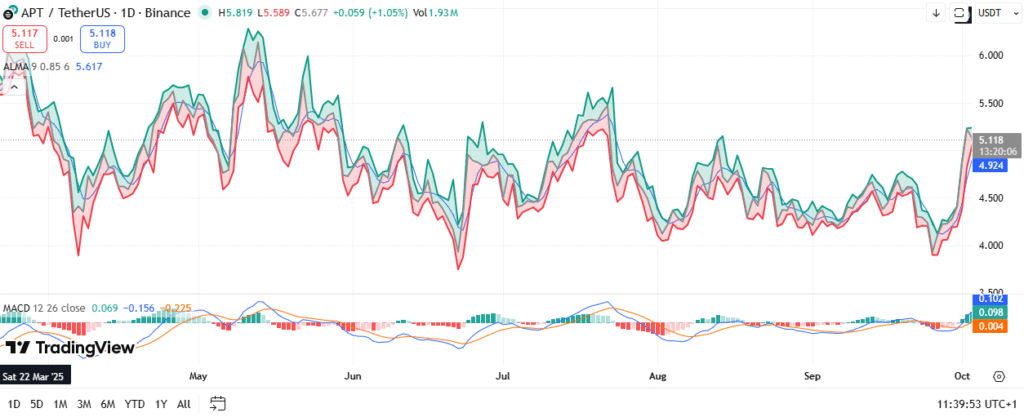Open chart settings gear on time axis
Screen dimensions: 1024x417
(998, 376)
